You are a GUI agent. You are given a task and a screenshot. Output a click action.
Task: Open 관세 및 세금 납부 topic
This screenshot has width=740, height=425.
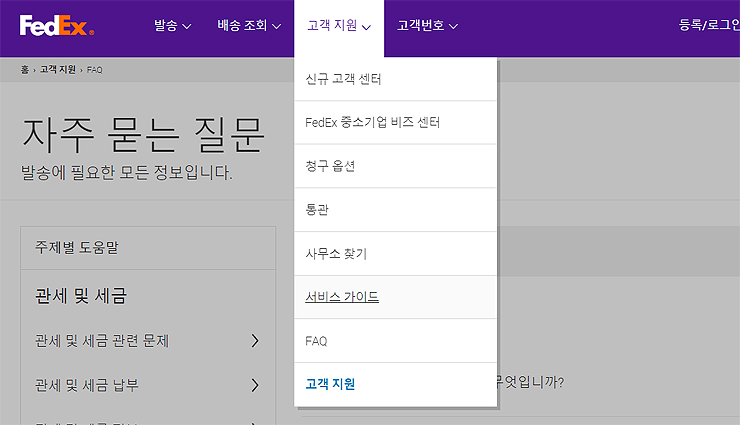[x=148, y=385]
